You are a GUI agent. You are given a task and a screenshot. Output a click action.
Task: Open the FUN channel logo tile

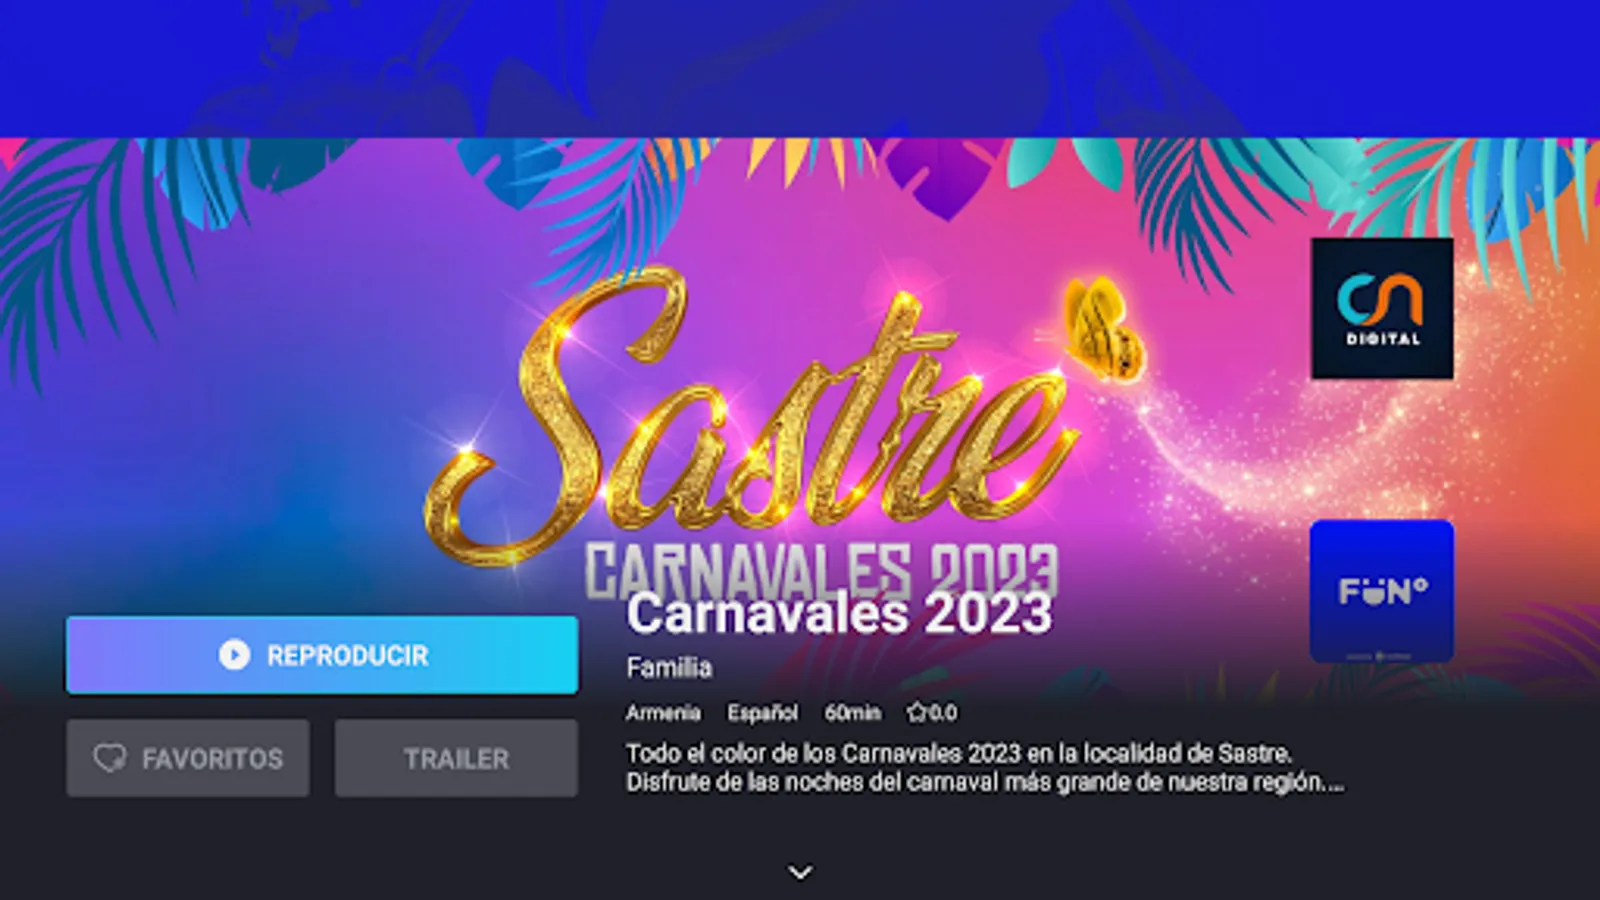point(1382,591)
